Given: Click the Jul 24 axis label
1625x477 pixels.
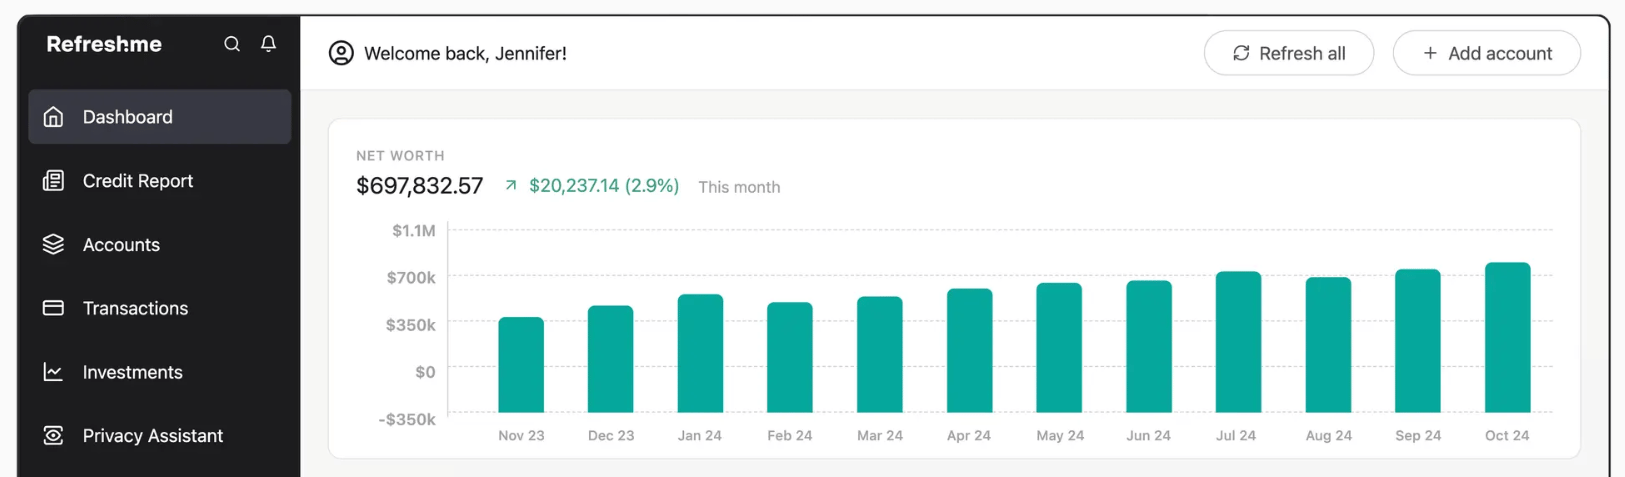Looking at the screenshot, I should click(1236, 436).
